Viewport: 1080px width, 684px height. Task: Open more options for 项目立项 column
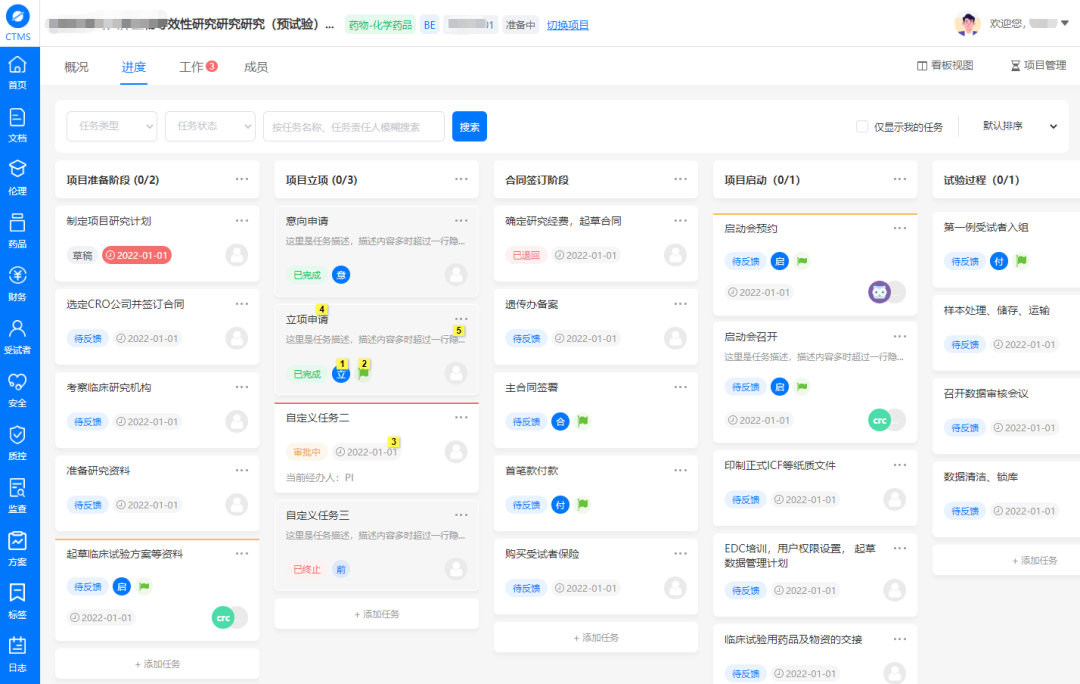point(461,179)
